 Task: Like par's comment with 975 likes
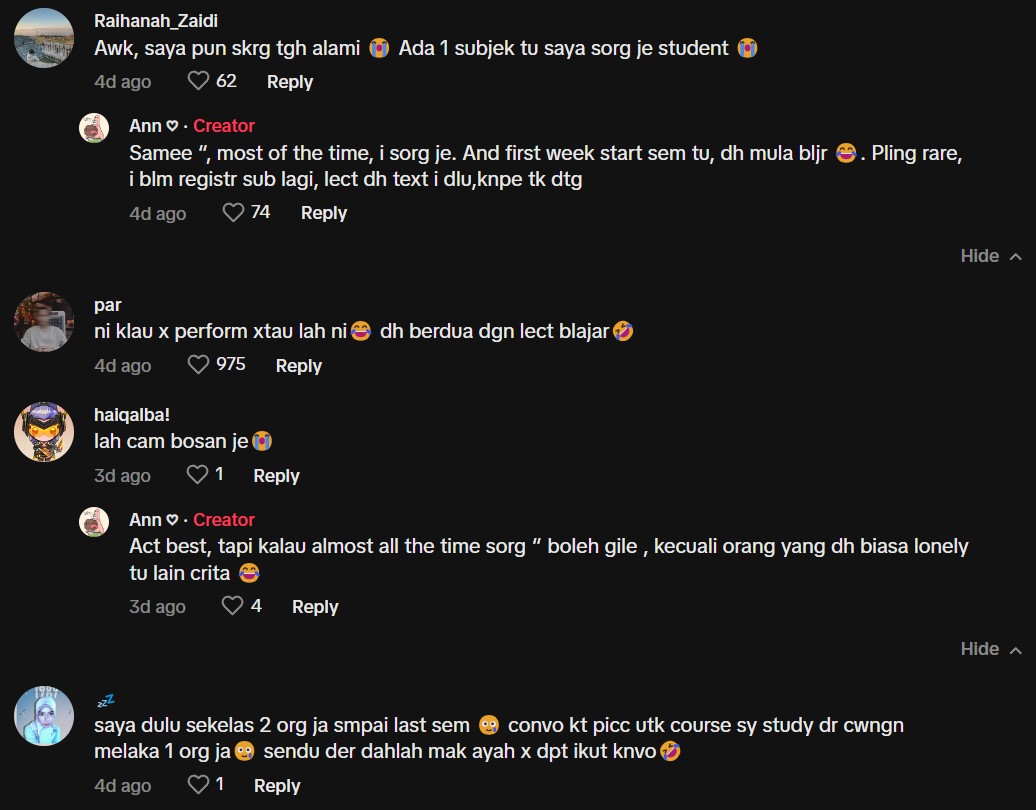pos(198,365)
